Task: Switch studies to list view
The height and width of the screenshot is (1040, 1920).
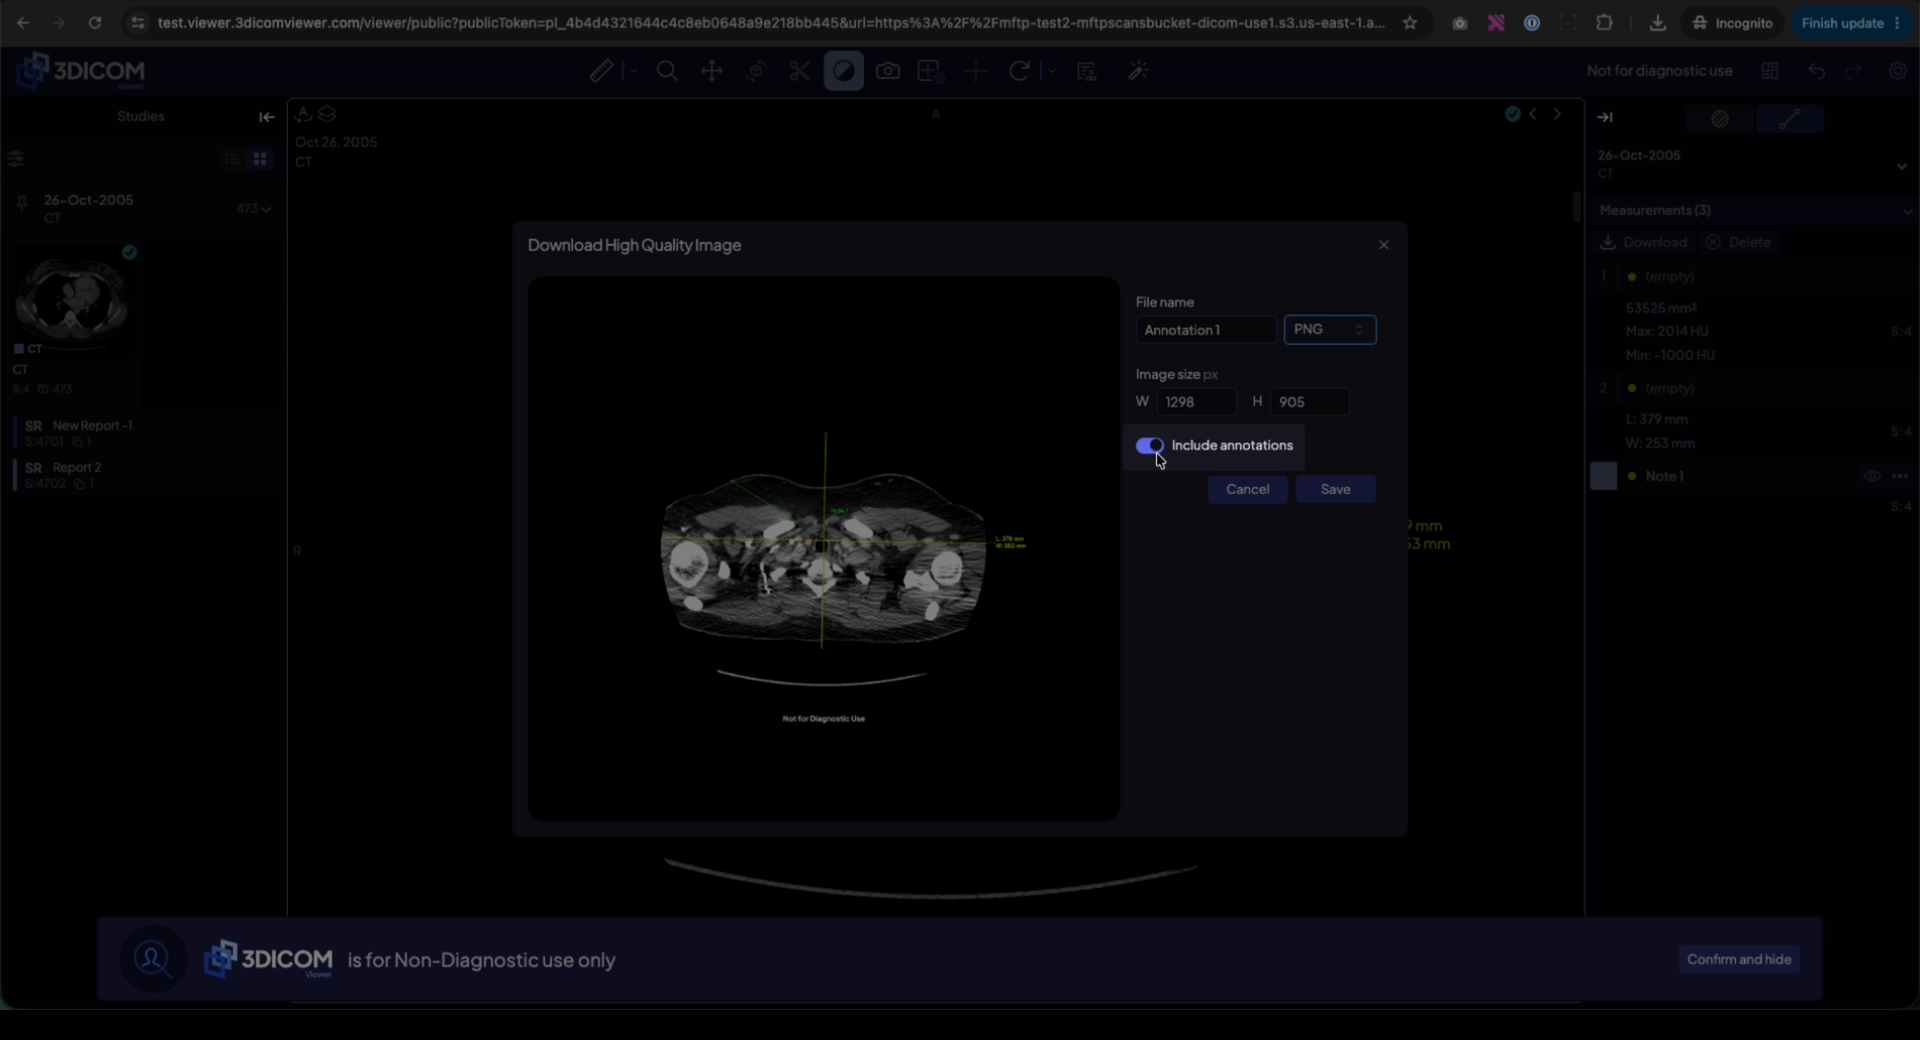Action: (232, 158)
